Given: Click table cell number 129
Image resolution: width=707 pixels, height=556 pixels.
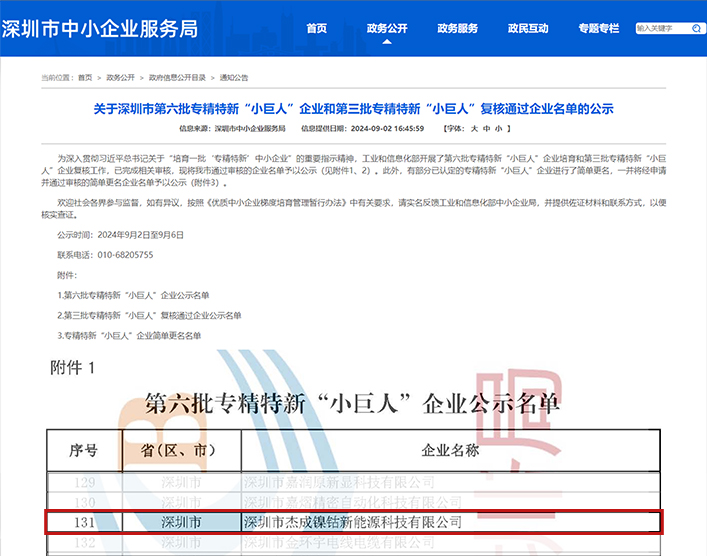Looking at the screenshot, I should (x=84, y=482).
